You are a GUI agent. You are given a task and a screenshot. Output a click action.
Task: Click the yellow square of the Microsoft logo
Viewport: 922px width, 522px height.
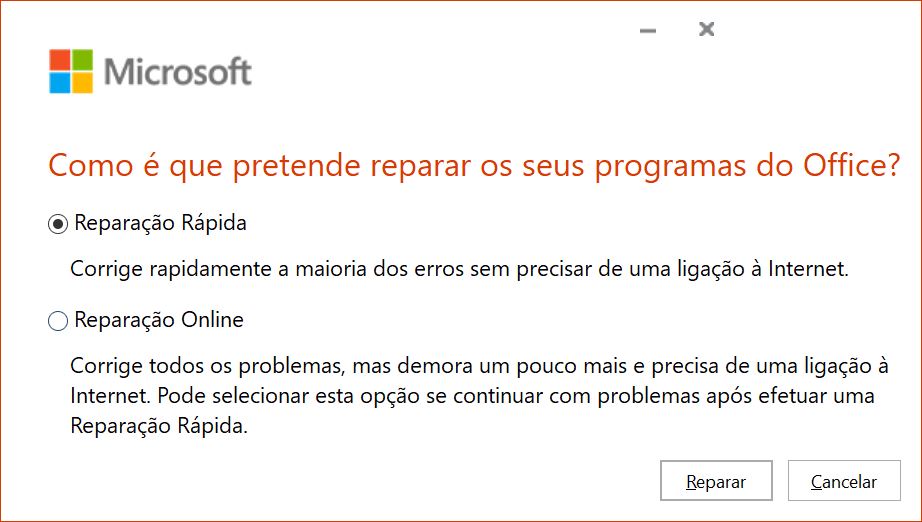82,83
